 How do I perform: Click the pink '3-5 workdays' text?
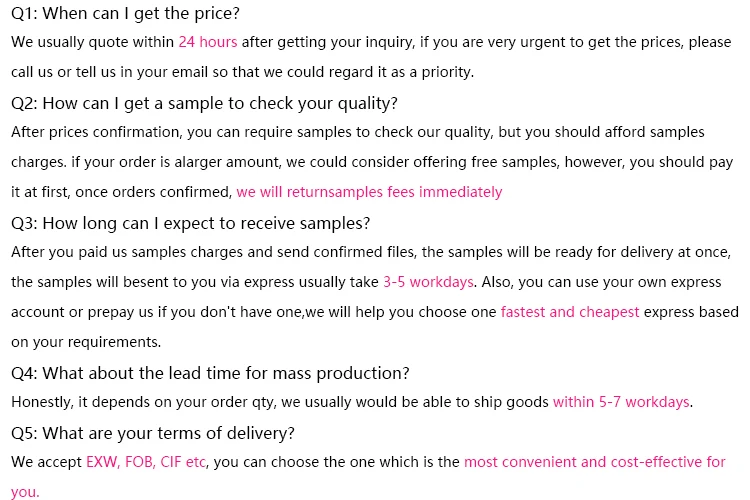428,282
